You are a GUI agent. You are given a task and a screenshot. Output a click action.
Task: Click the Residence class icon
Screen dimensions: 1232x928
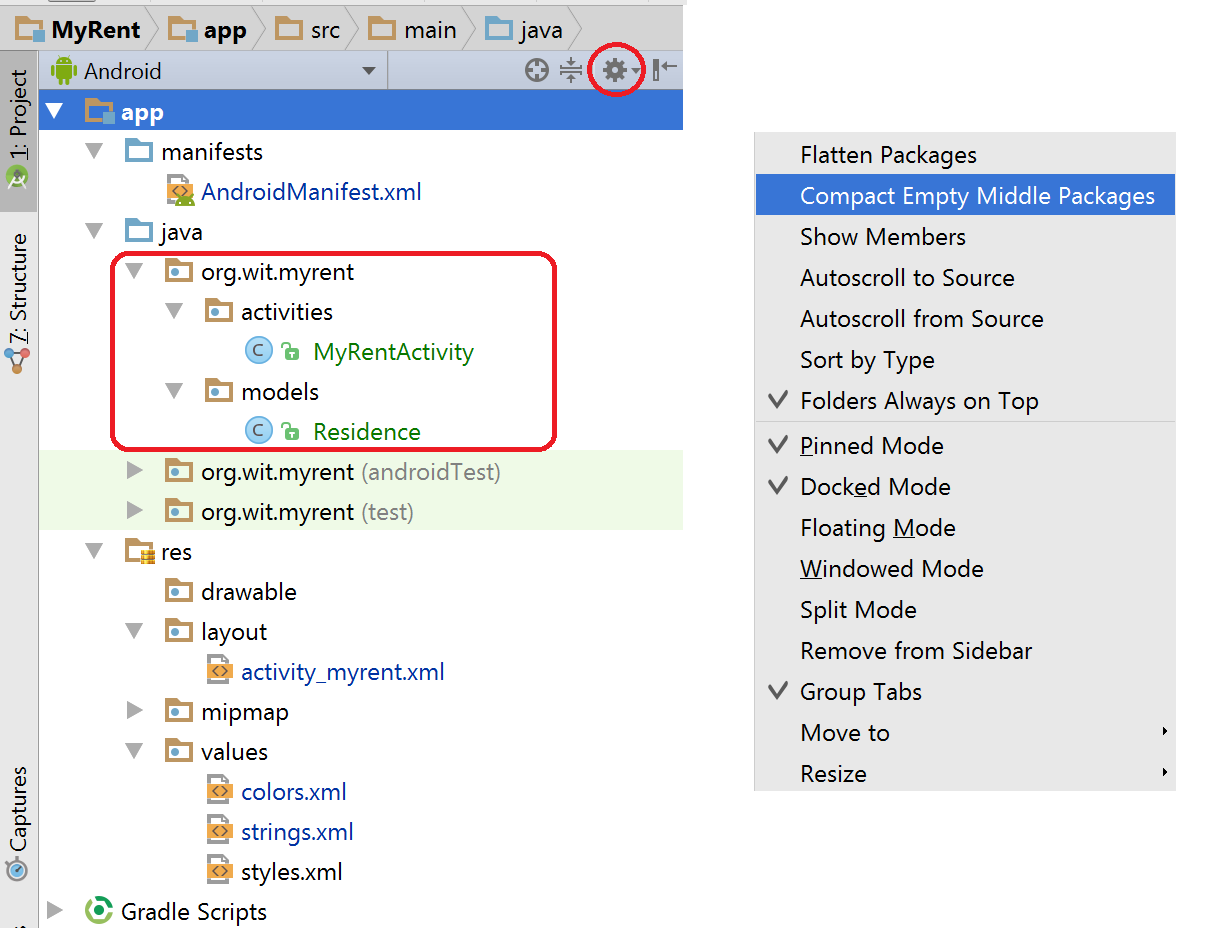258,430
